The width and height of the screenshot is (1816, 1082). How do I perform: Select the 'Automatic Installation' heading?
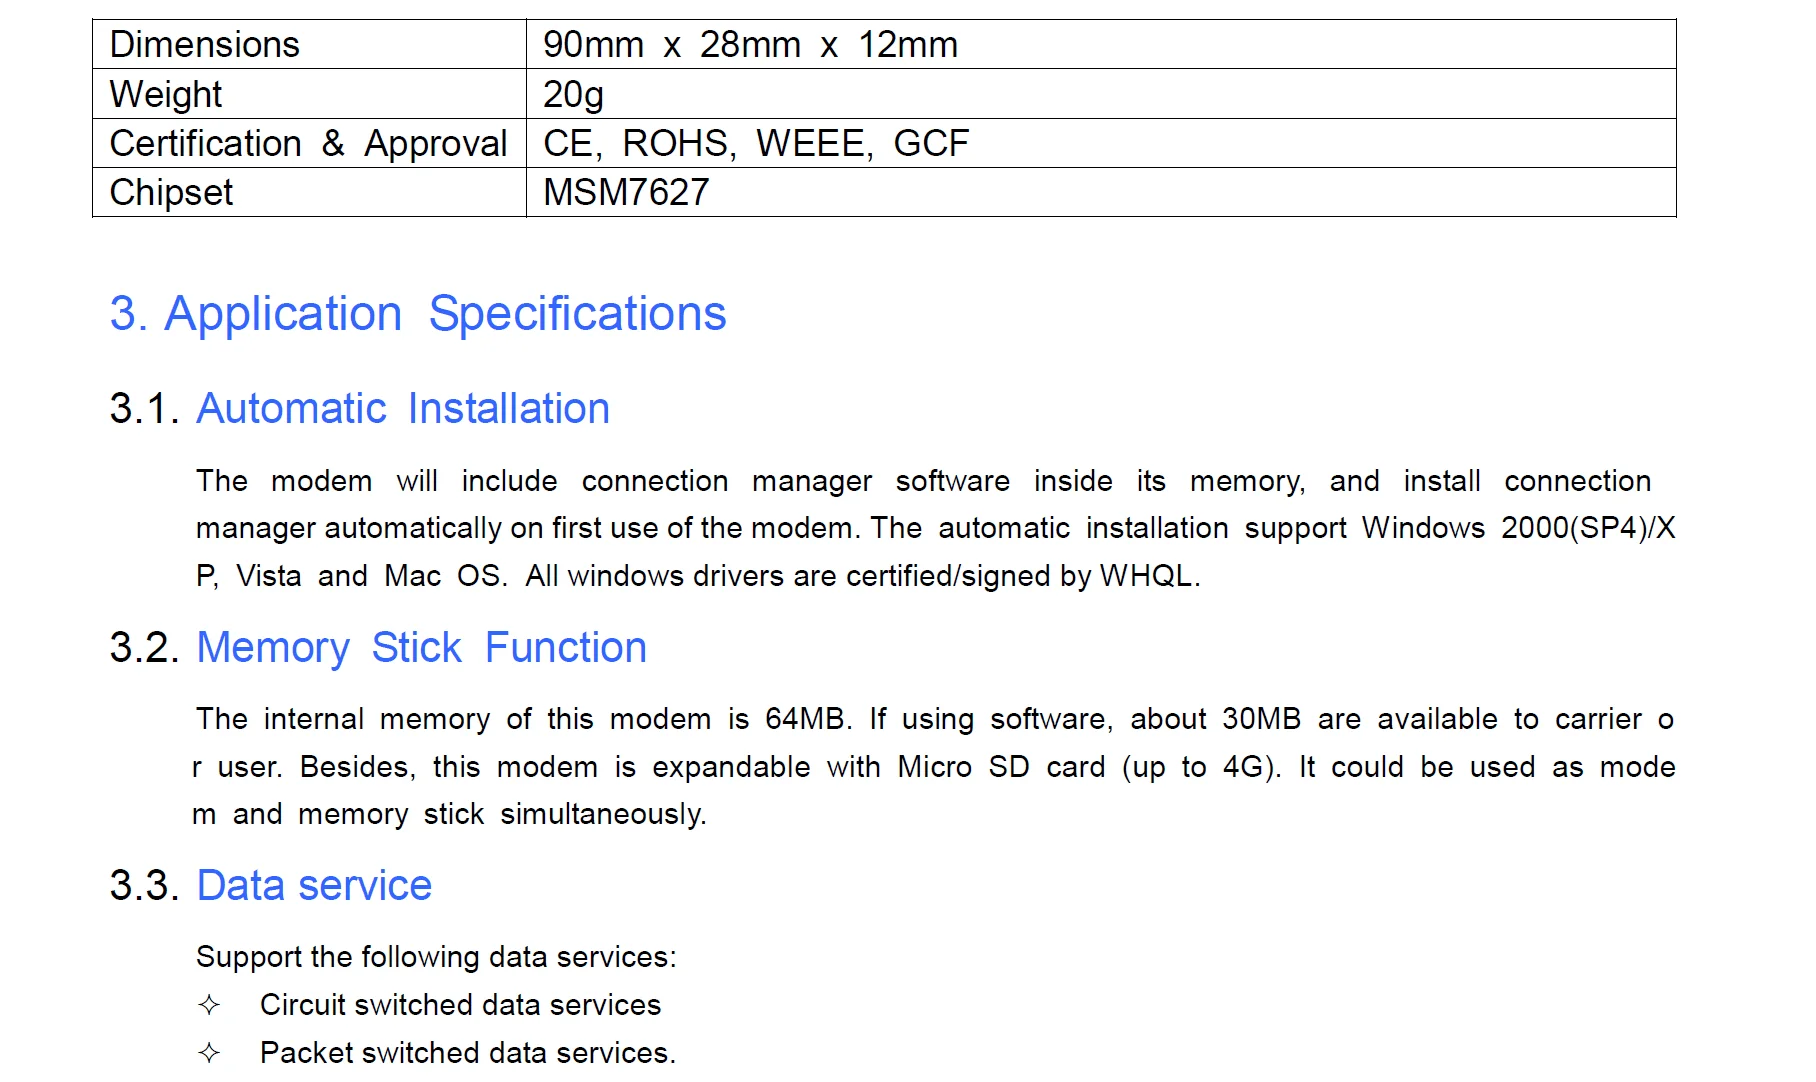point(402,409)
